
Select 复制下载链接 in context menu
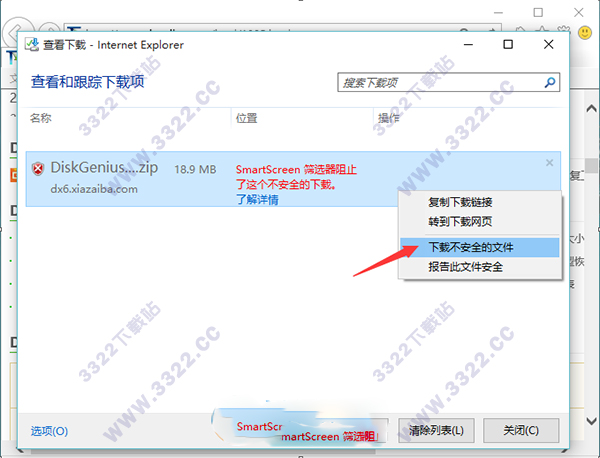[460, 202]
